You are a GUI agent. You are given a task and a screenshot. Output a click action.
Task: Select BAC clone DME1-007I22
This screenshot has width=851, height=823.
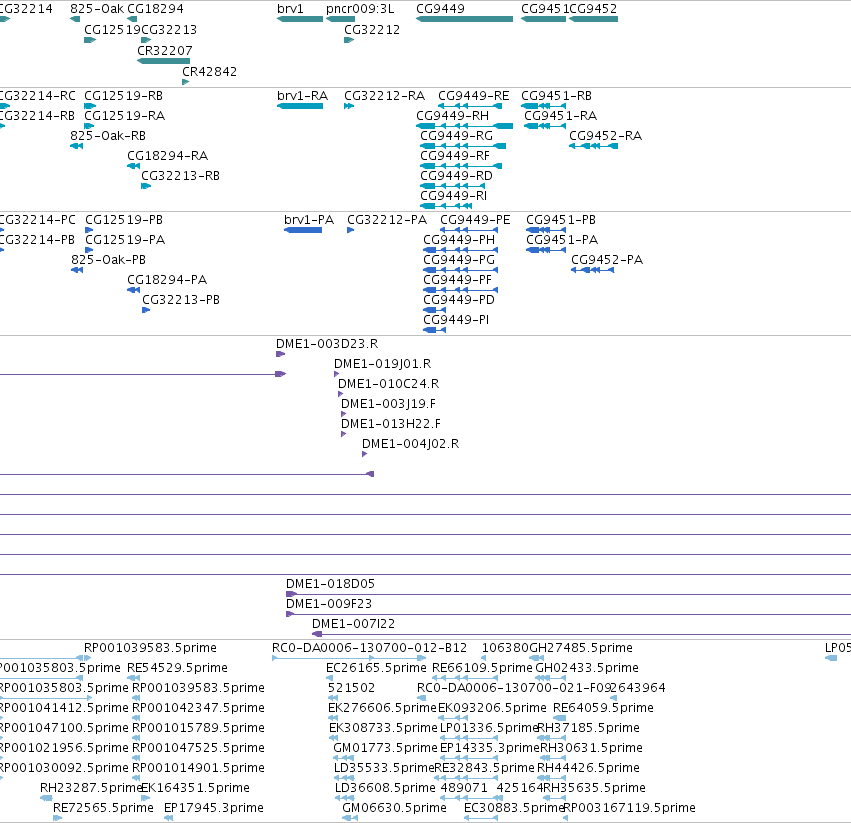[x=581, y=635]
